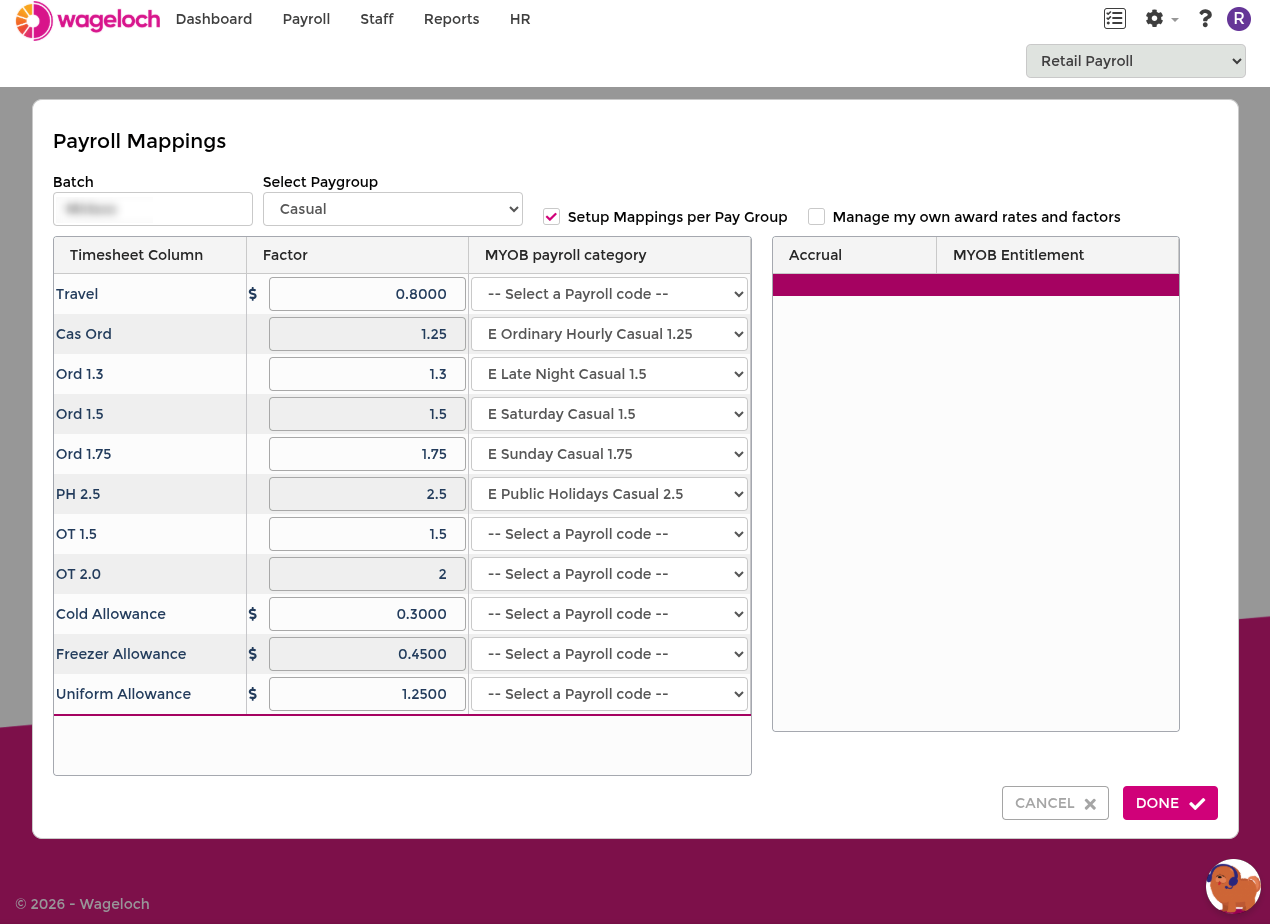The height and width of the screenshot is (924, 1270).
Task: Open the checklist tasks icon
Action: (1115, 19)
